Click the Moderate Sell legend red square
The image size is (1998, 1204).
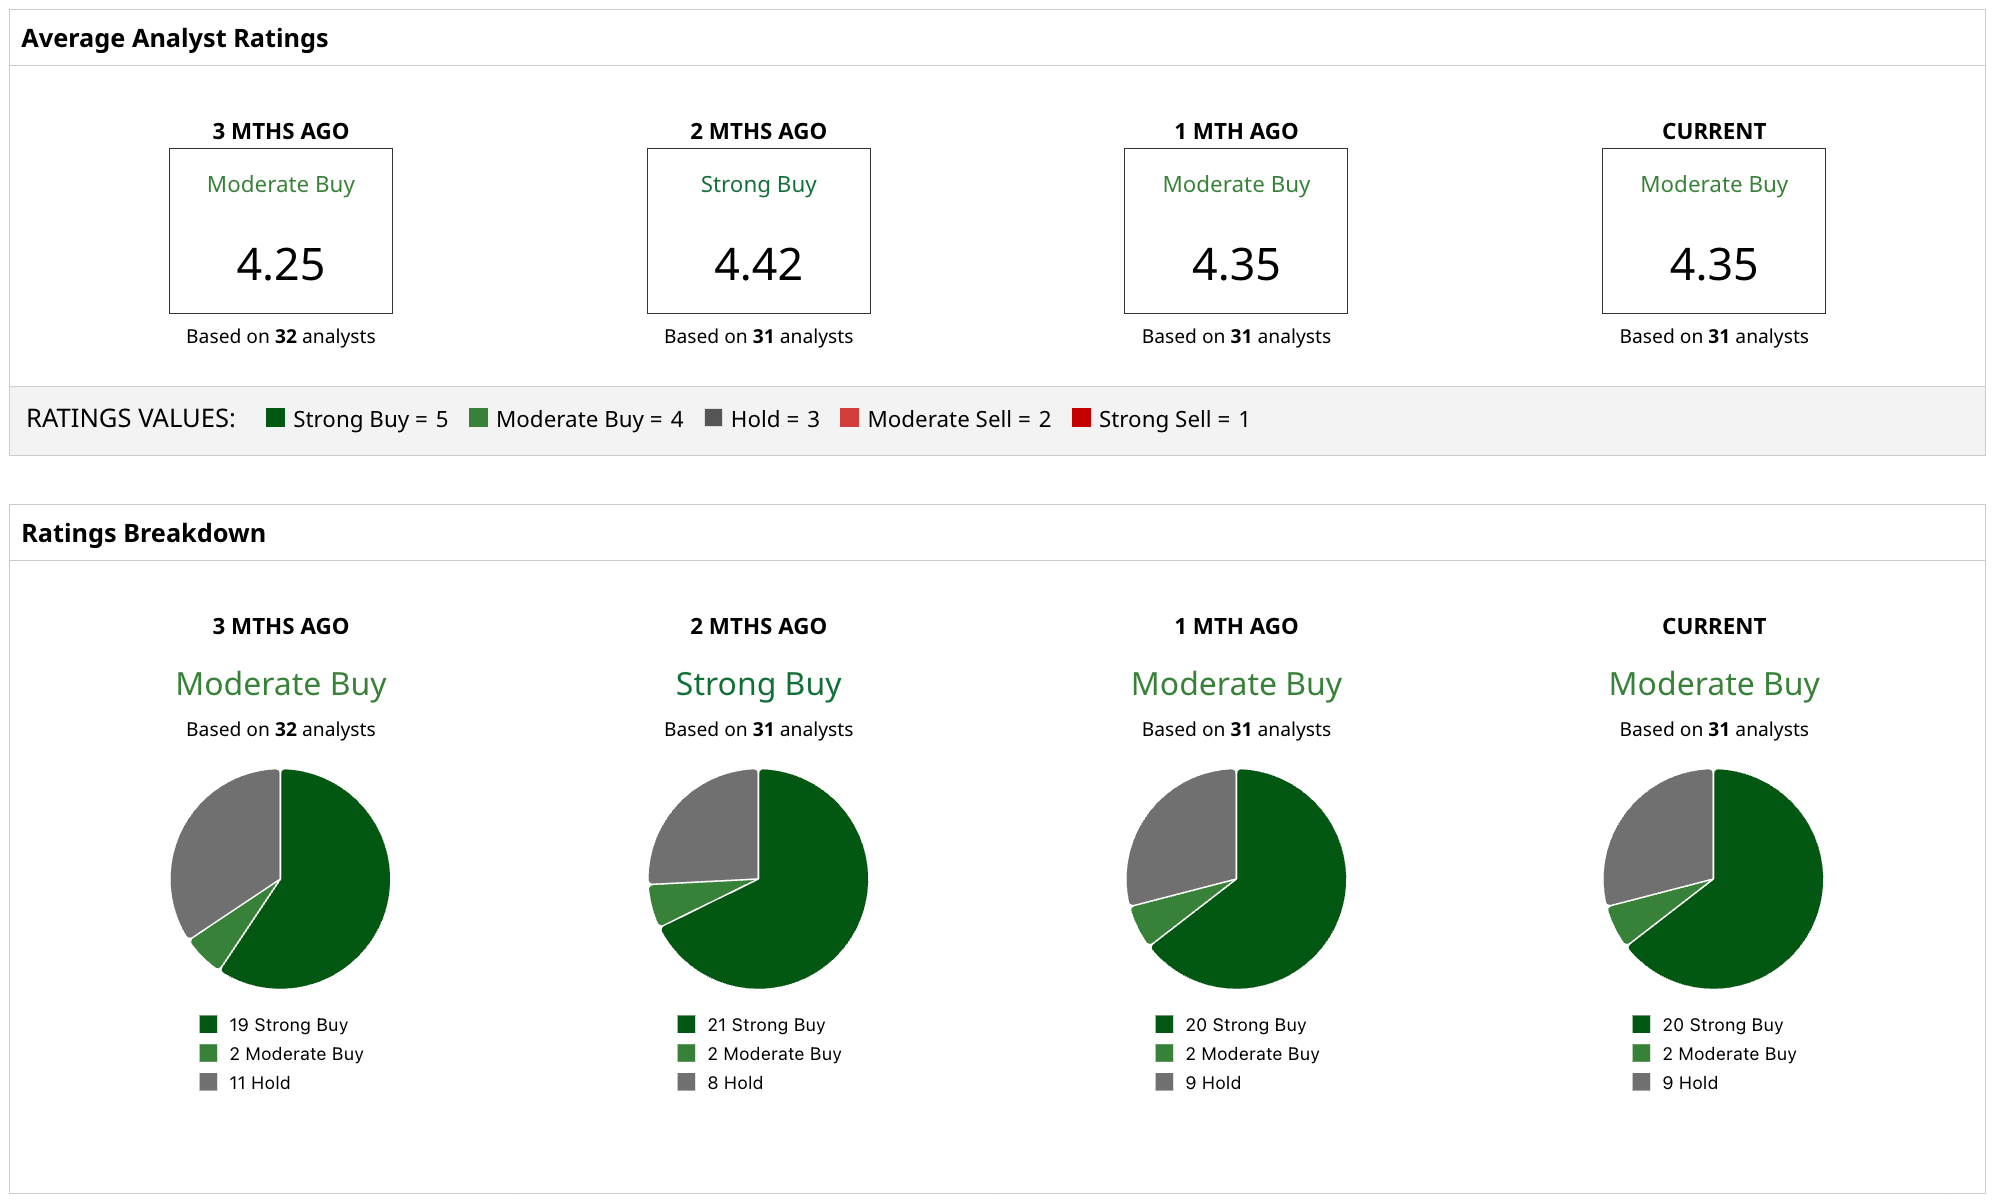coord(850,418)
